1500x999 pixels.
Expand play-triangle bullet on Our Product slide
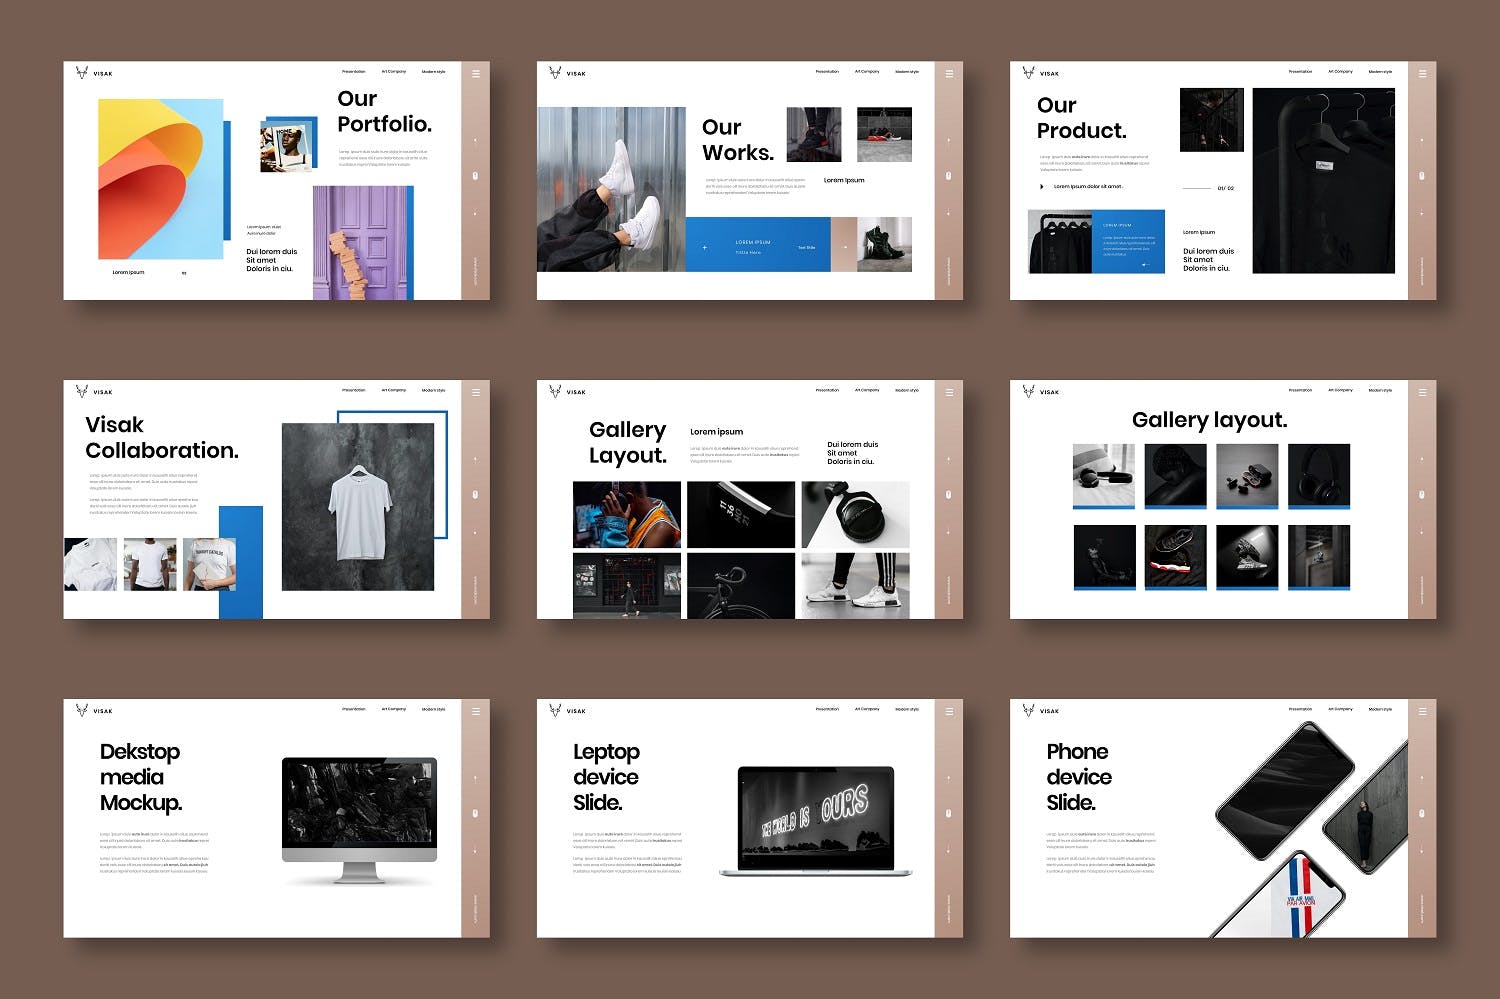(x=1042, y=186)
